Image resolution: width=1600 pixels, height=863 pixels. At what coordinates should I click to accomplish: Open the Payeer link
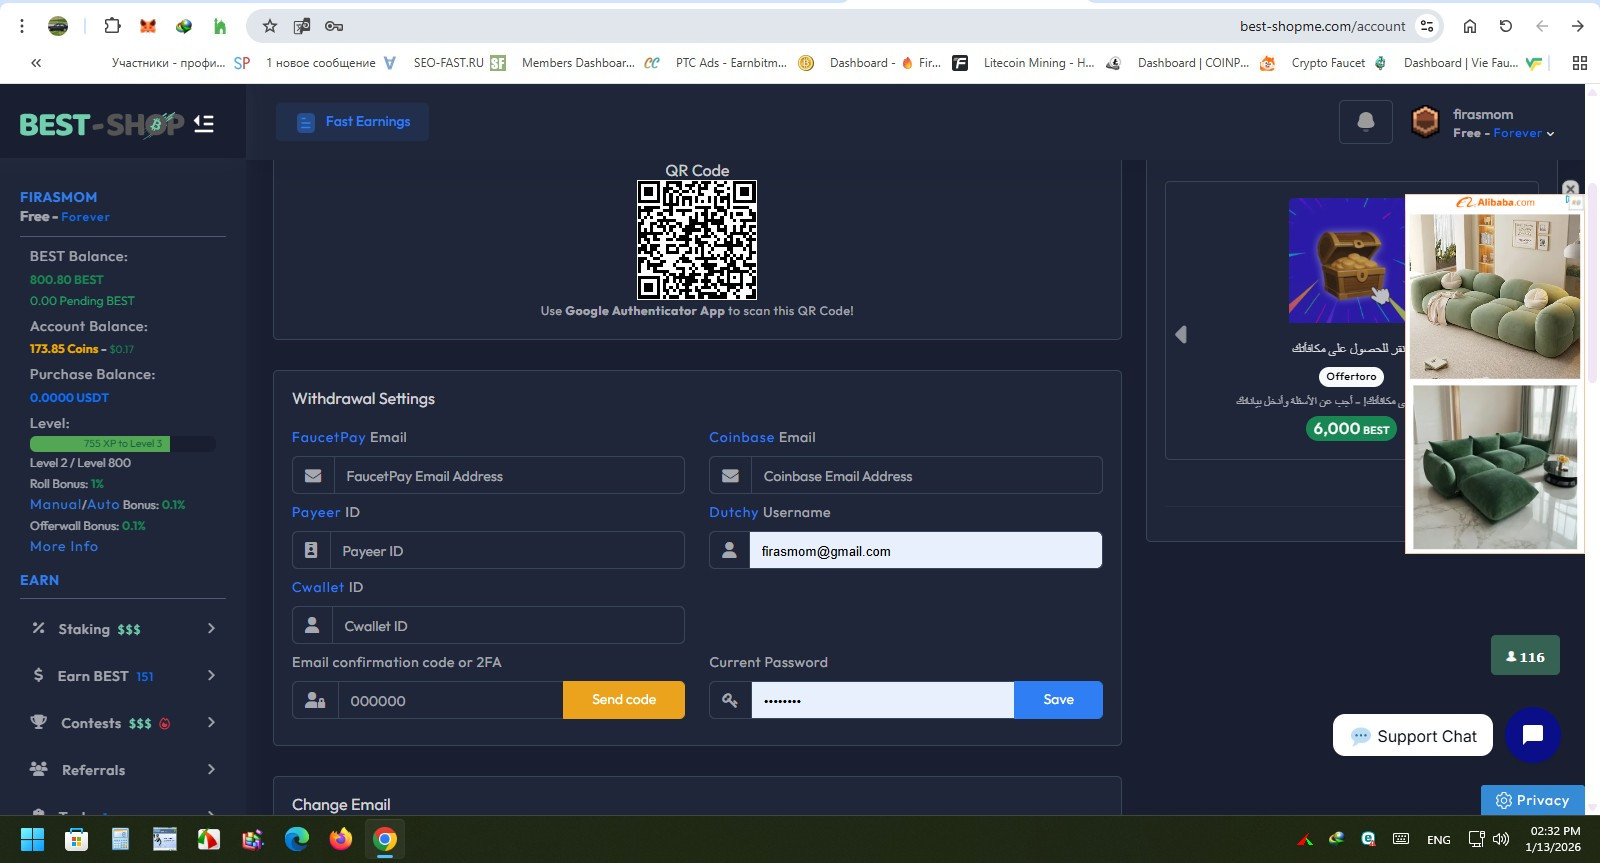(316, 512)
